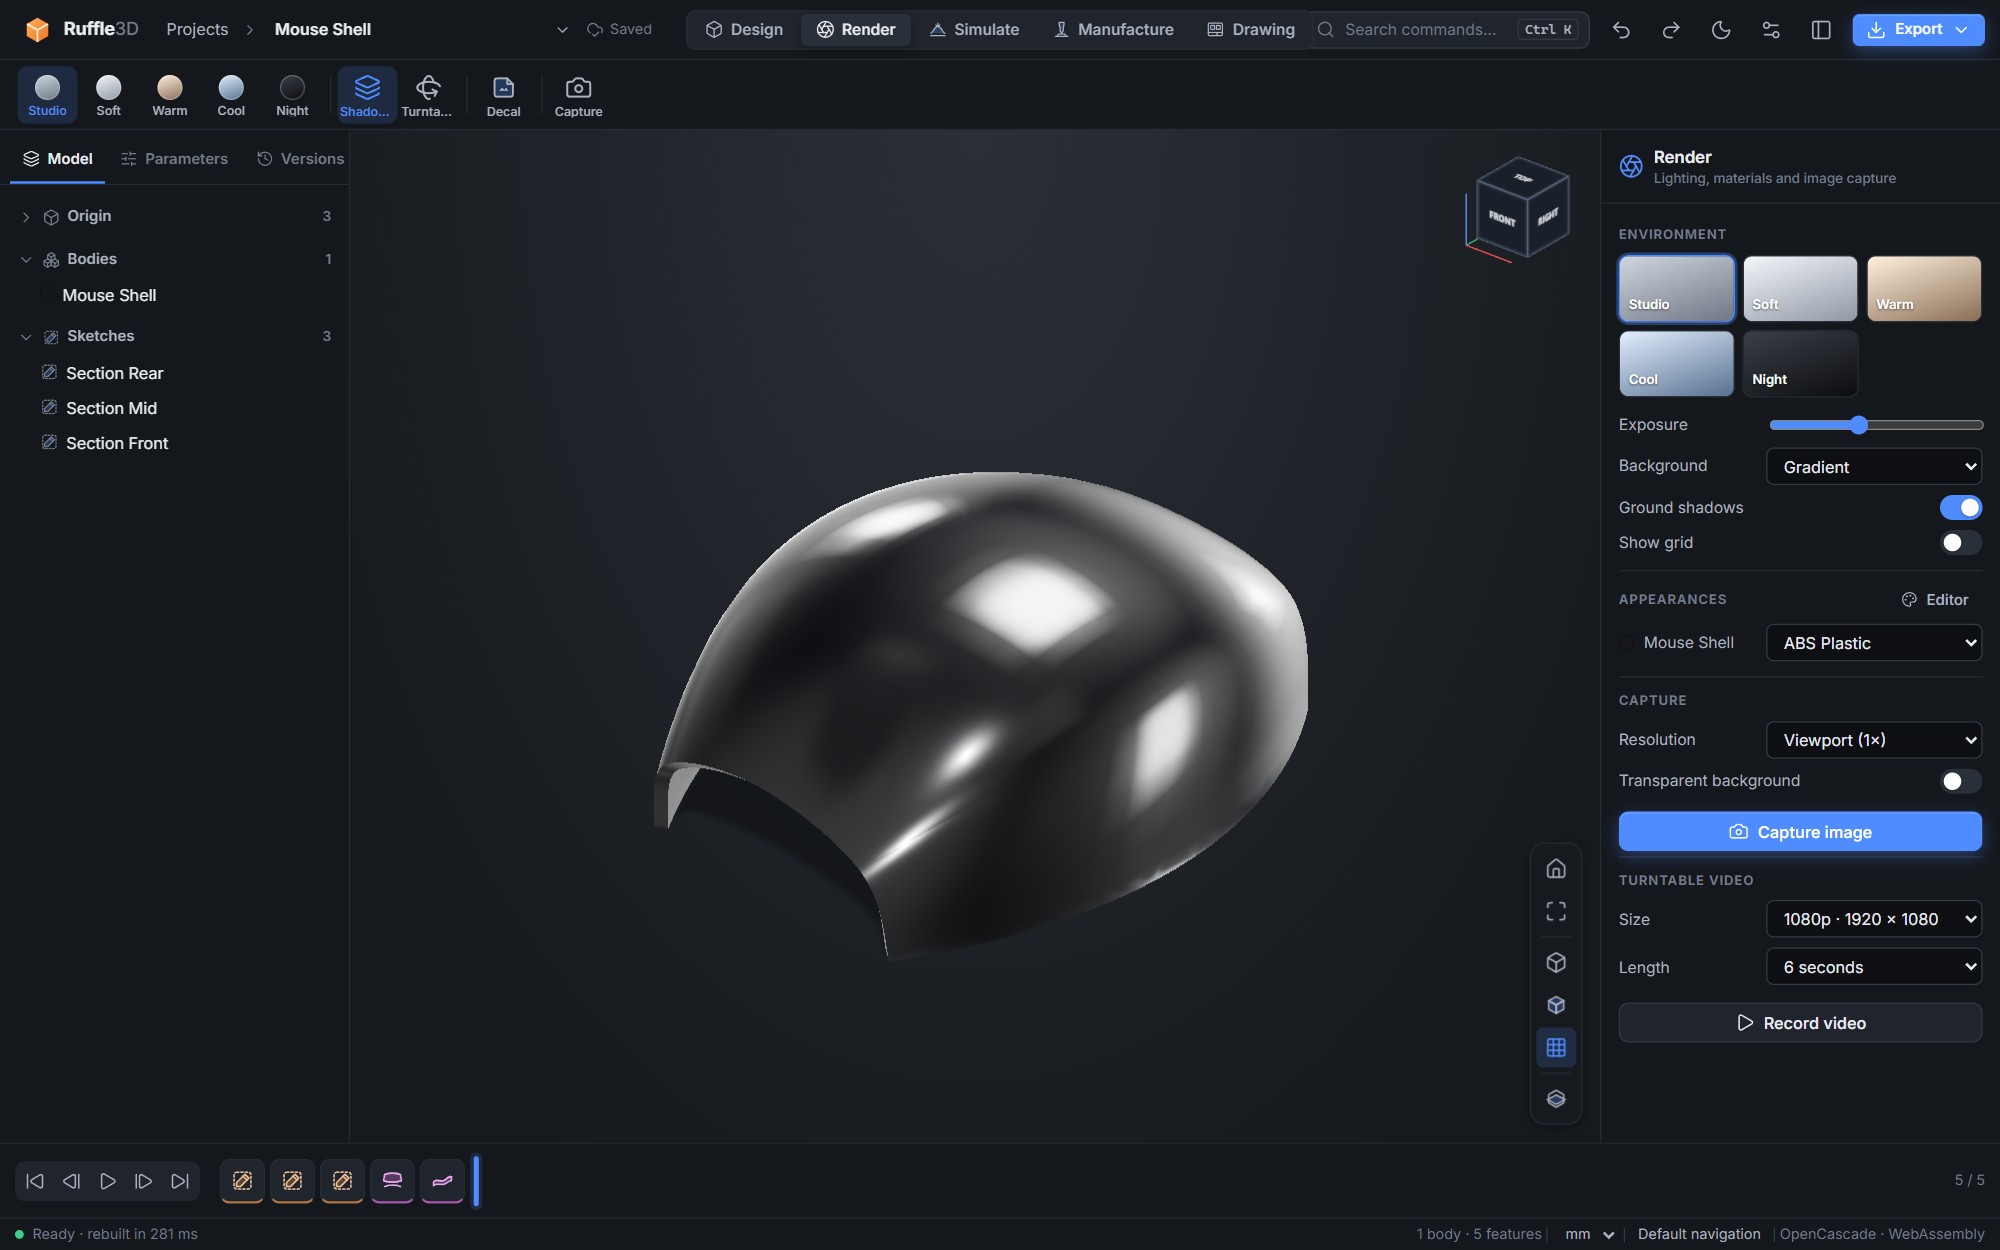Toggle the side panel layout icon
The image size is (2000, 1250).
tap(1821, 30)
